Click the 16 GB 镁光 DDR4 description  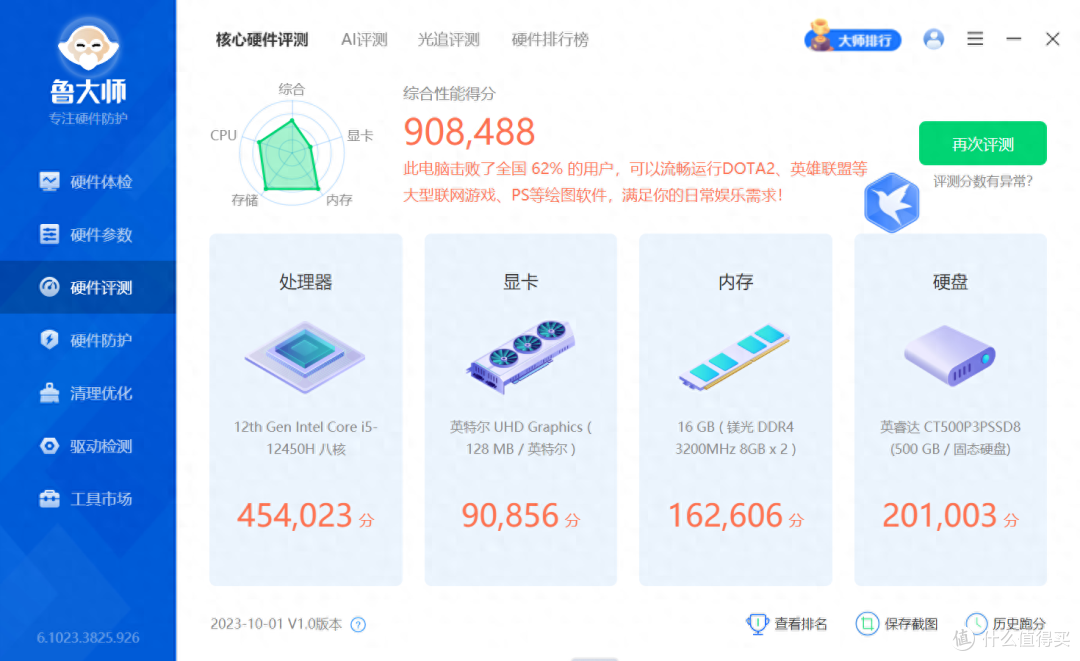[736, 438]
